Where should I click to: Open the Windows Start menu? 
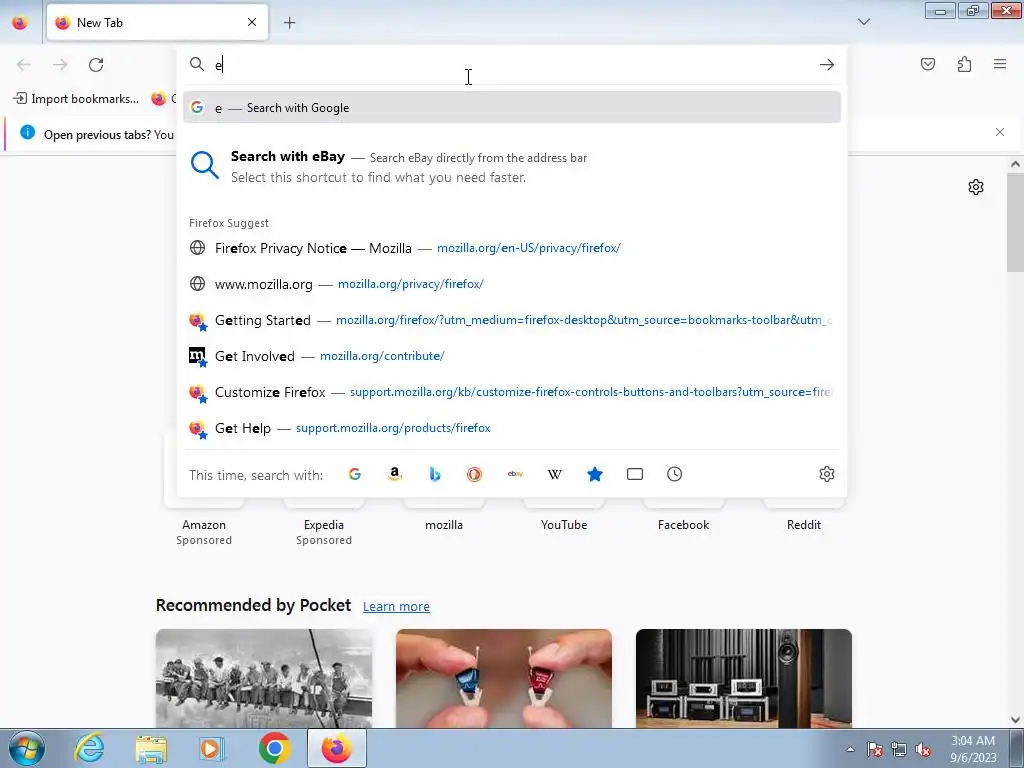pos(26,748)
